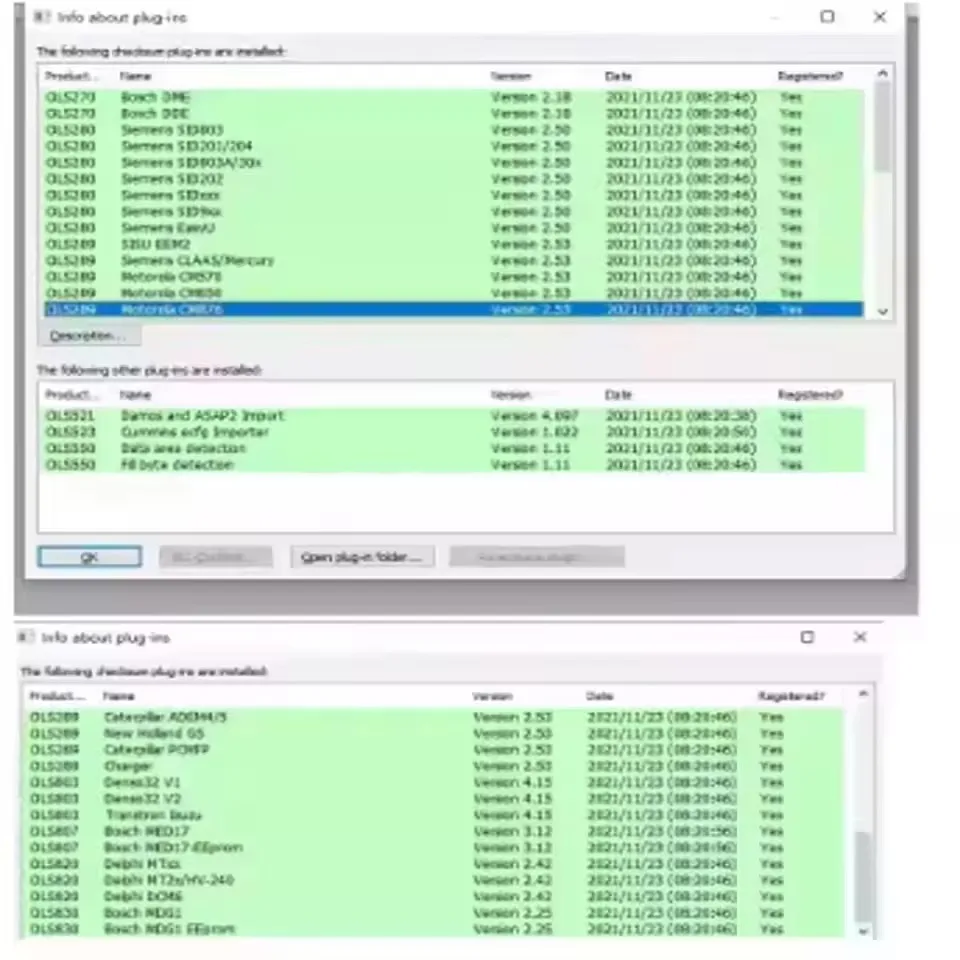Sort upper checksum list by Name column header
The image size is (960, 960).
tap(135, 76)
